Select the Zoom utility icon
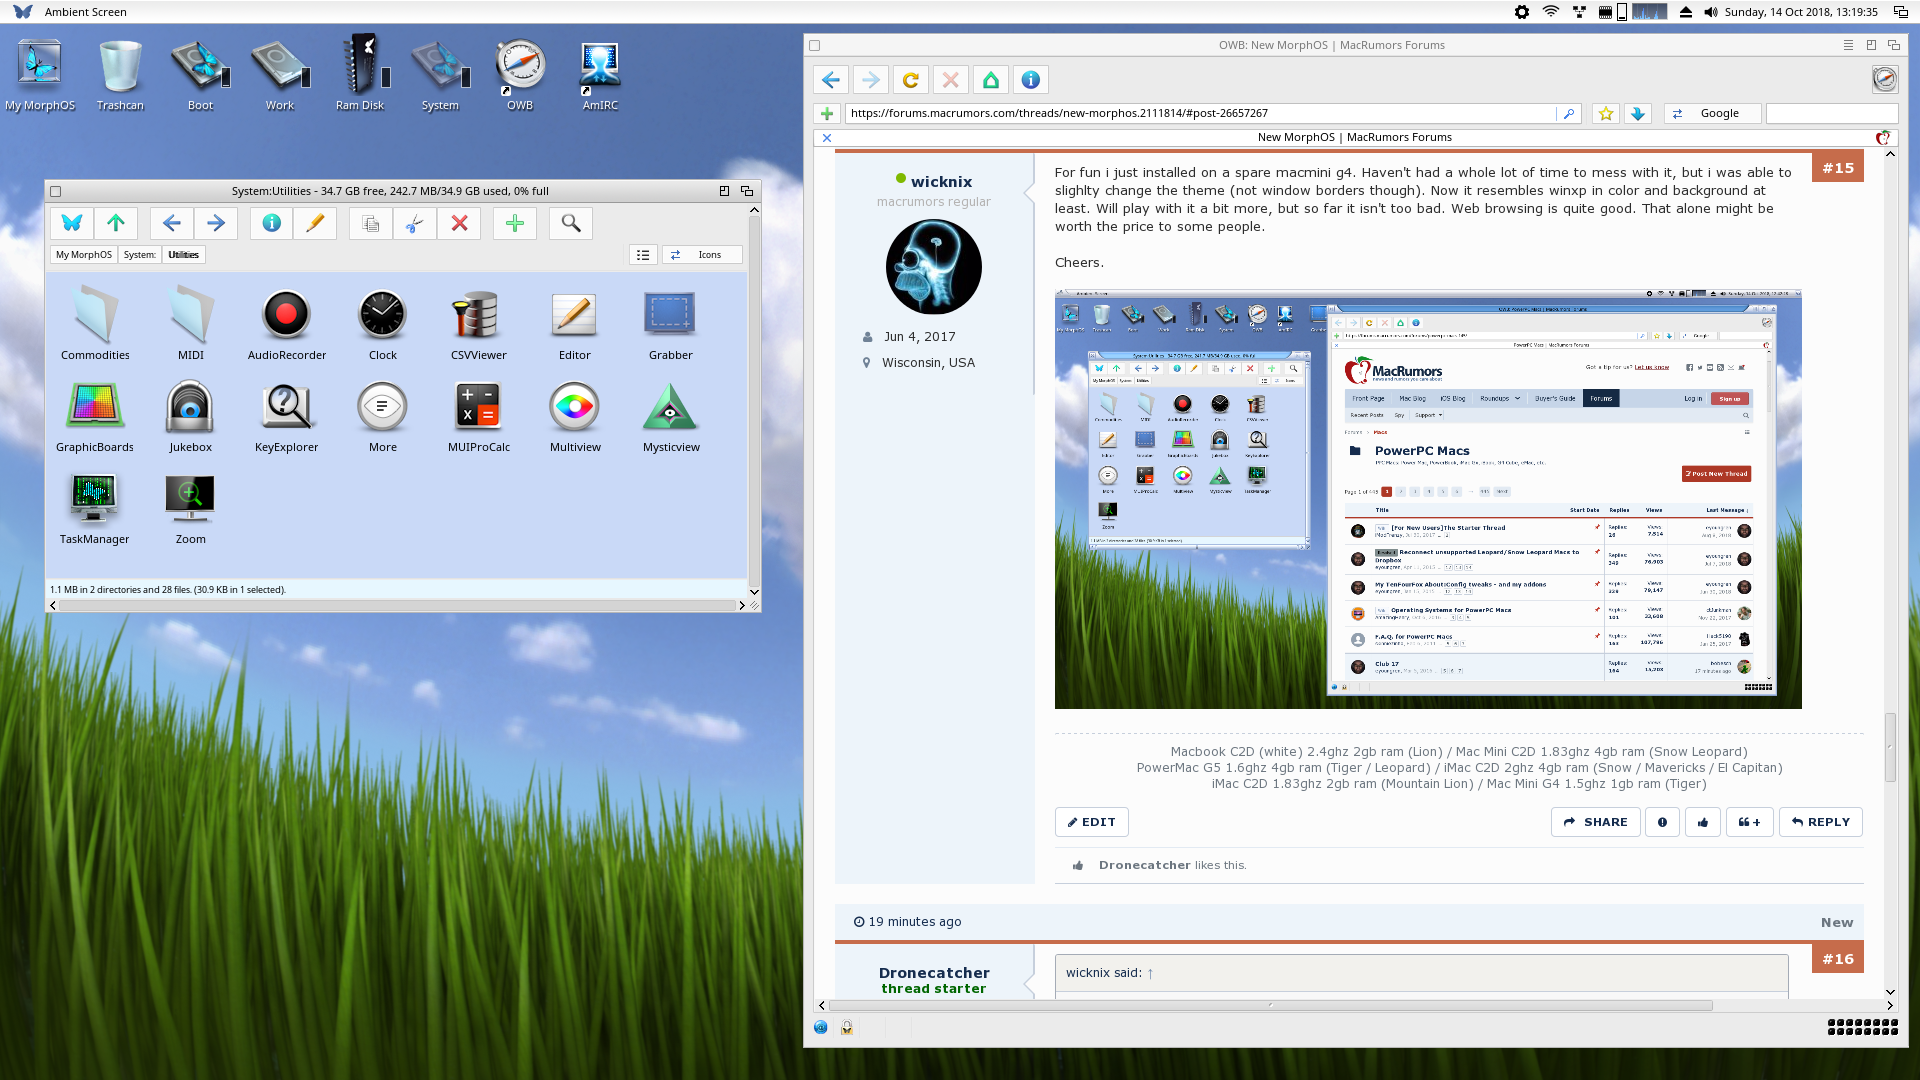1920x1080 pixels. click(x=191, y=508)
